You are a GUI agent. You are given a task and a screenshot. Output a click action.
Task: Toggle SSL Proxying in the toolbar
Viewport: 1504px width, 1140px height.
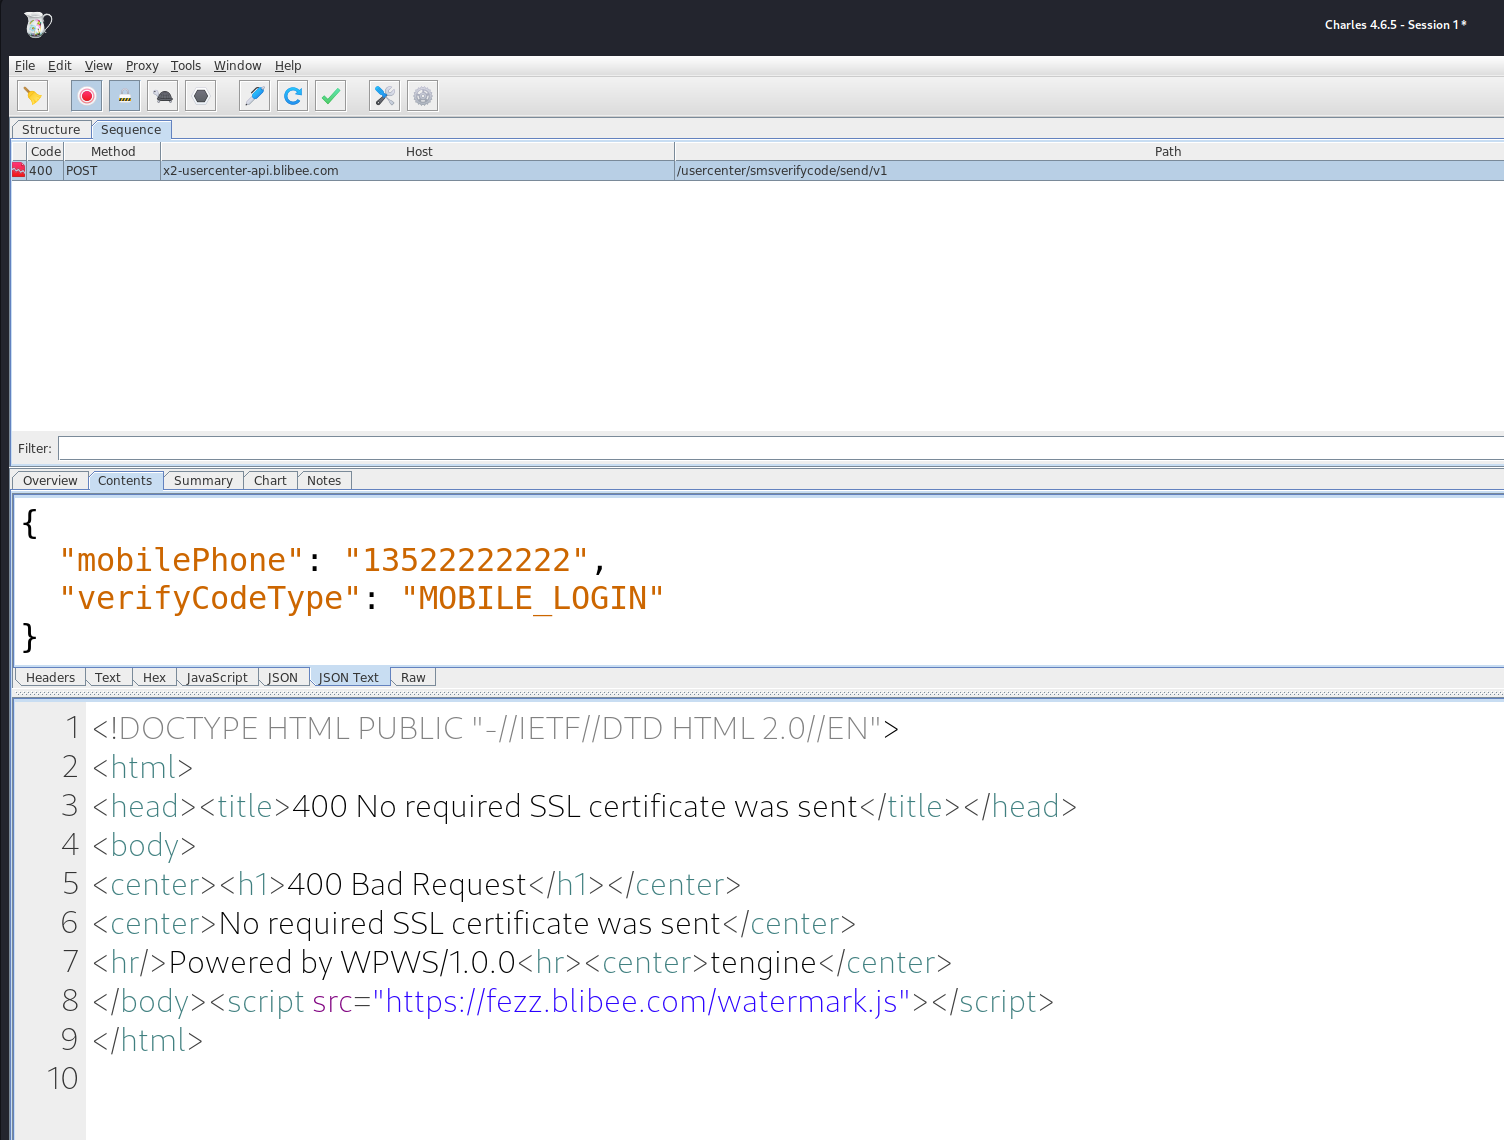[x=125, y=96]
